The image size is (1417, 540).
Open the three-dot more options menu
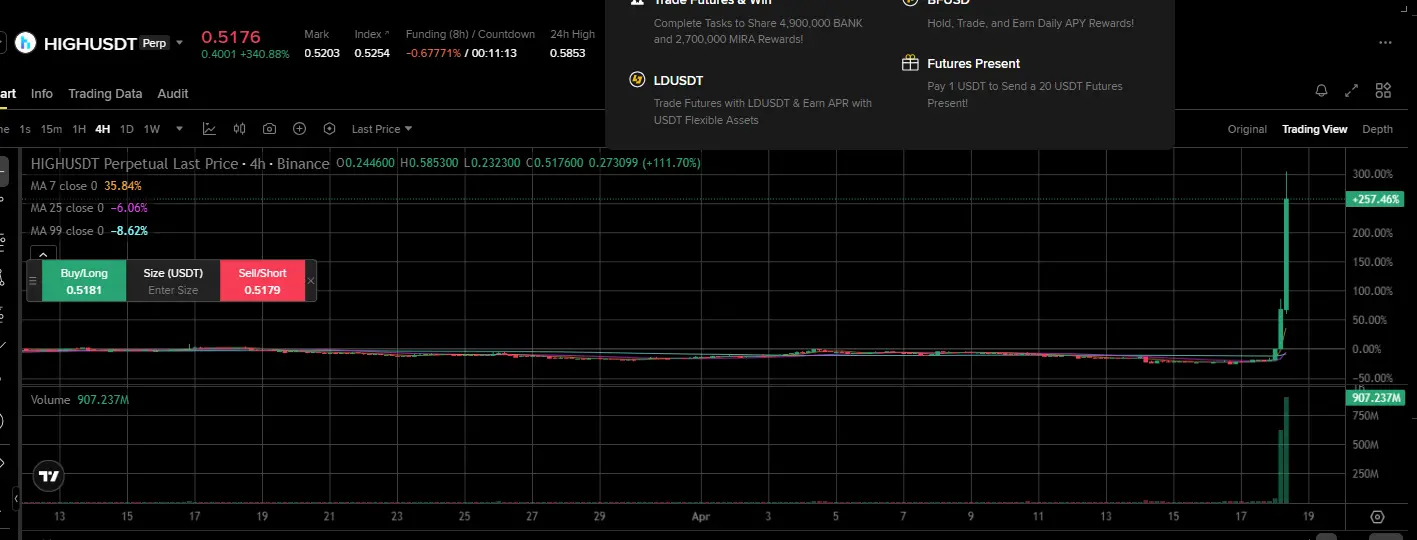tap(1385, 43)
